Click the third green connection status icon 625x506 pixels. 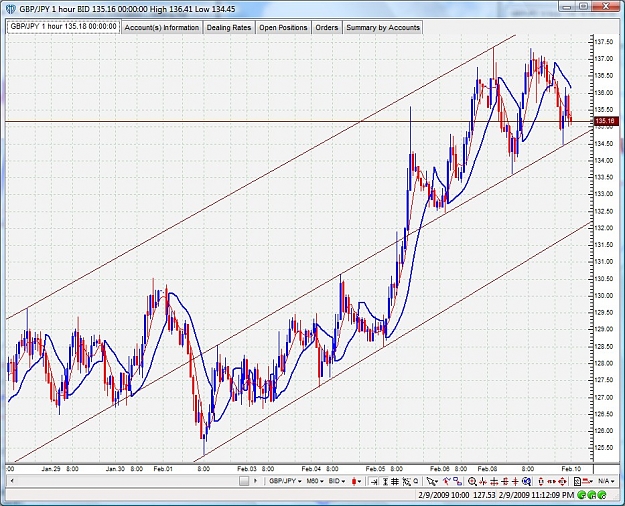click(x=601, y=495)
